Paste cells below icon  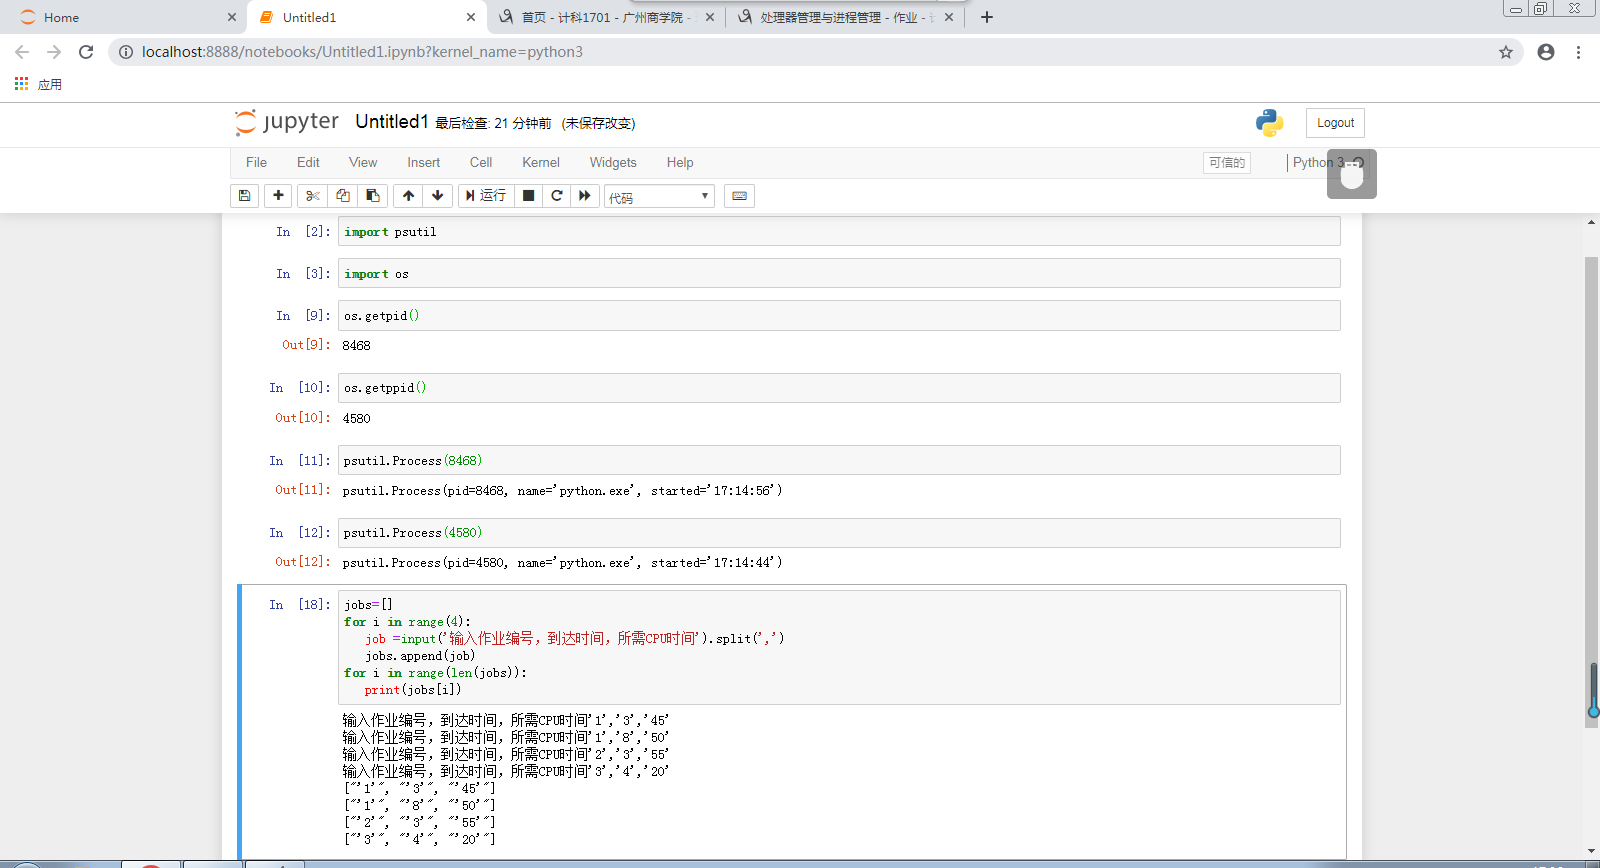(373, 196)
